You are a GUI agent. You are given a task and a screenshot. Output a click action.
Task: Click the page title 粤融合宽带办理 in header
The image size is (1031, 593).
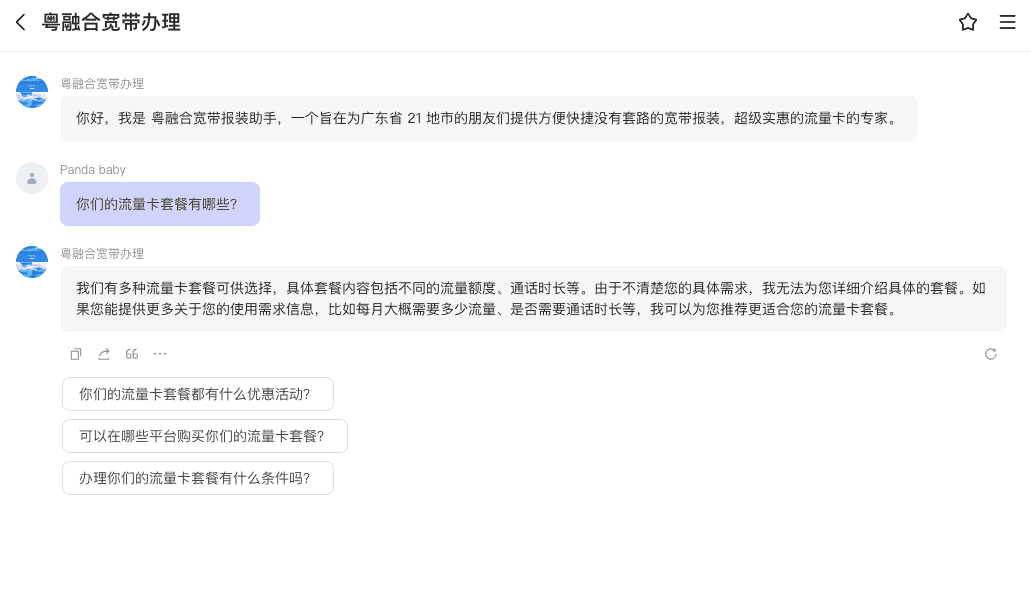pos(111,22)
